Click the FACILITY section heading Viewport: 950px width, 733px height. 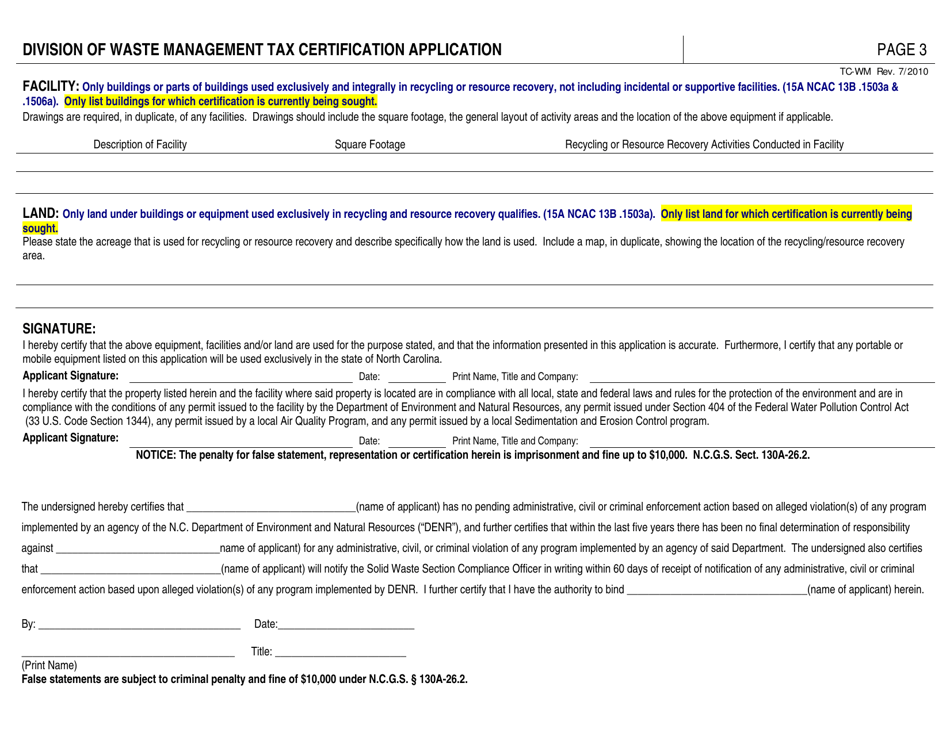click(44, 87)
